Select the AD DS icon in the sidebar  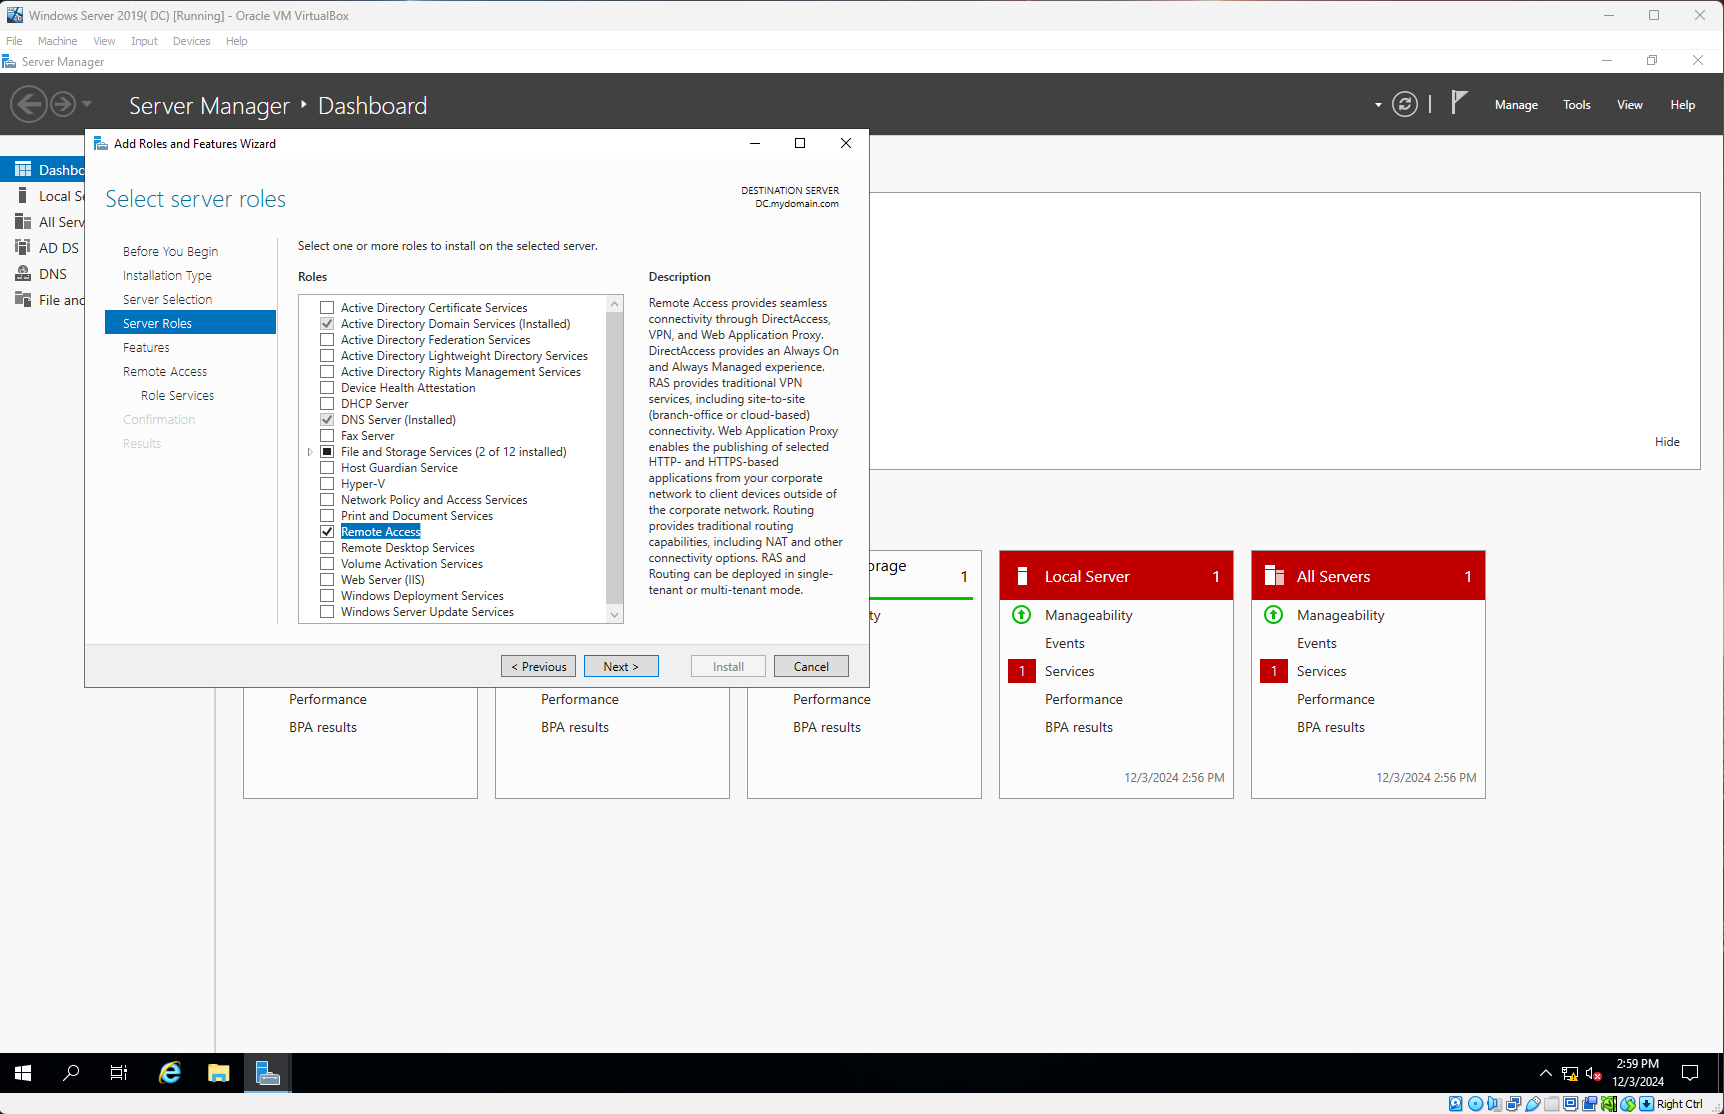click(23, 247)
